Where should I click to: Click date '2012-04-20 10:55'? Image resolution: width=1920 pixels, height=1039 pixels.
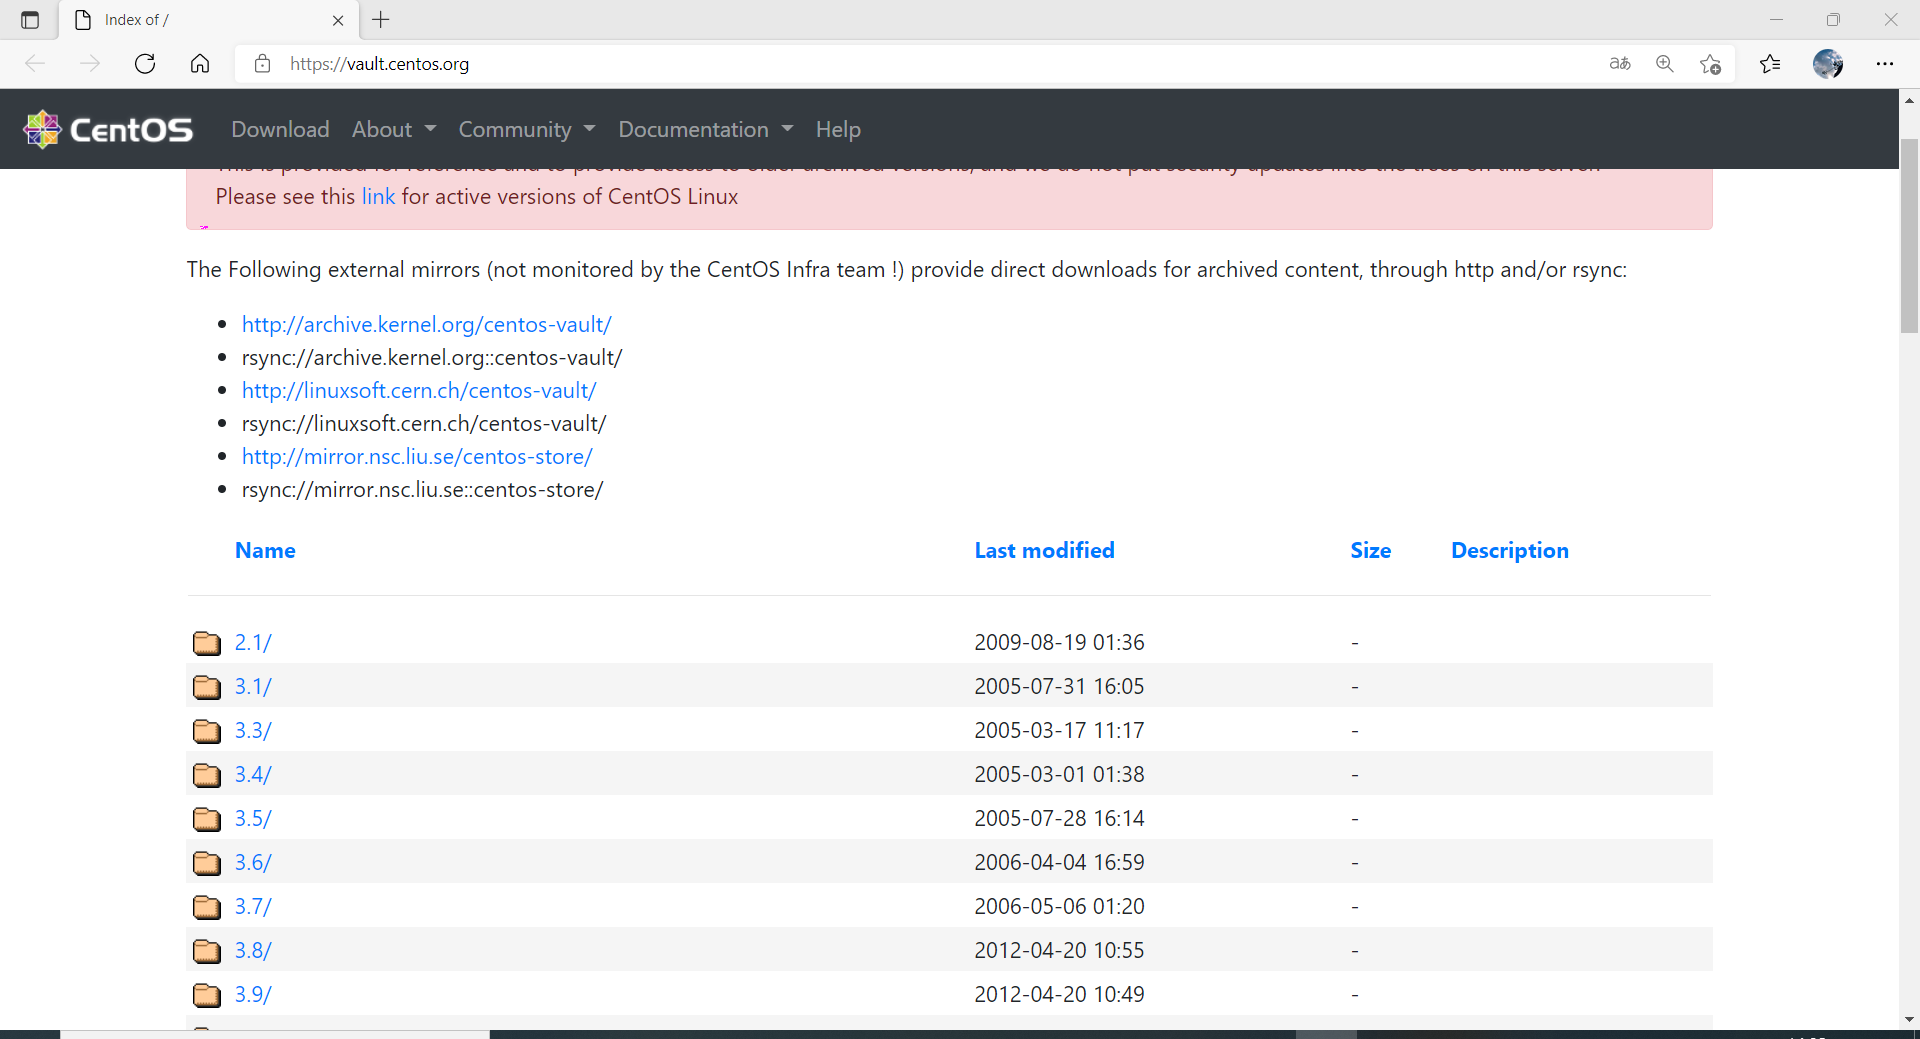coord(1059,950)
